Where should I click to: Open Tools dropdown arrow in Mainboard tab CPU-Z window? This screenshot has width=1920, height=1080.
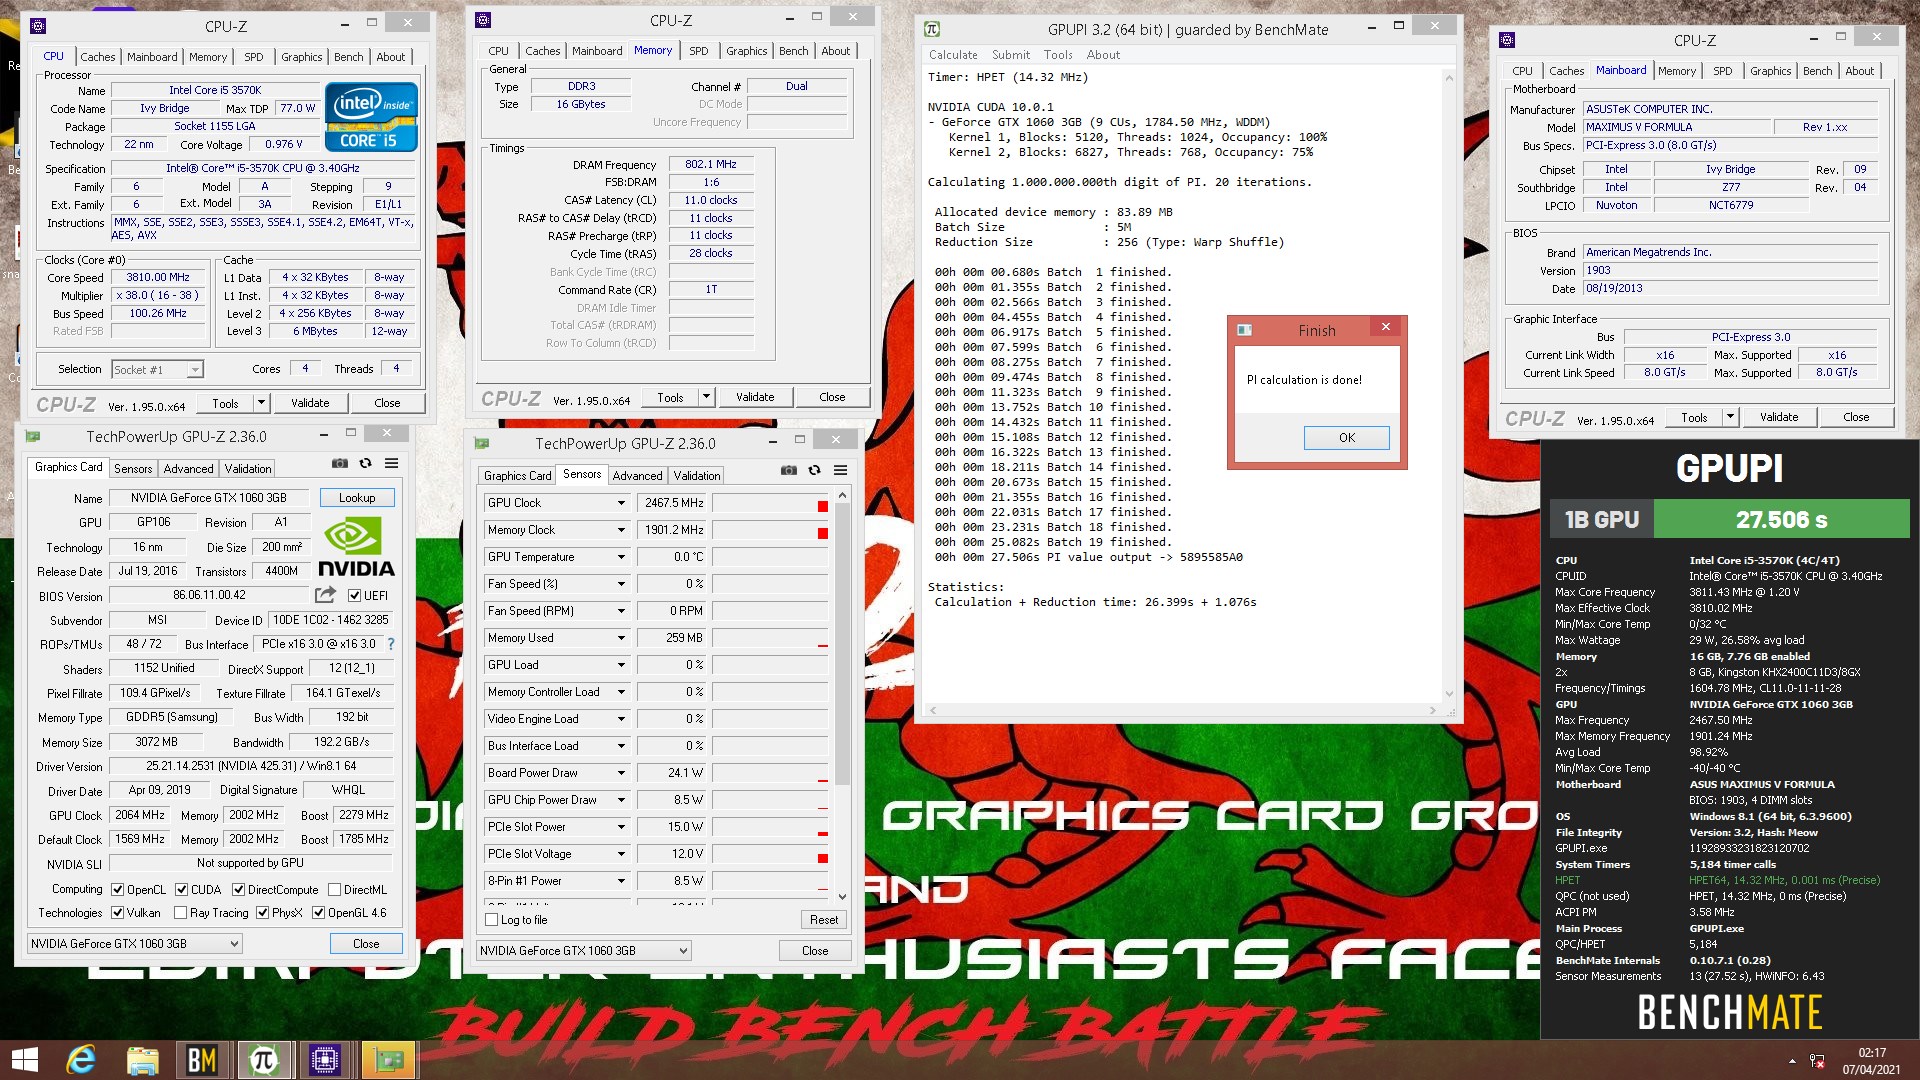coord(1731,417)
